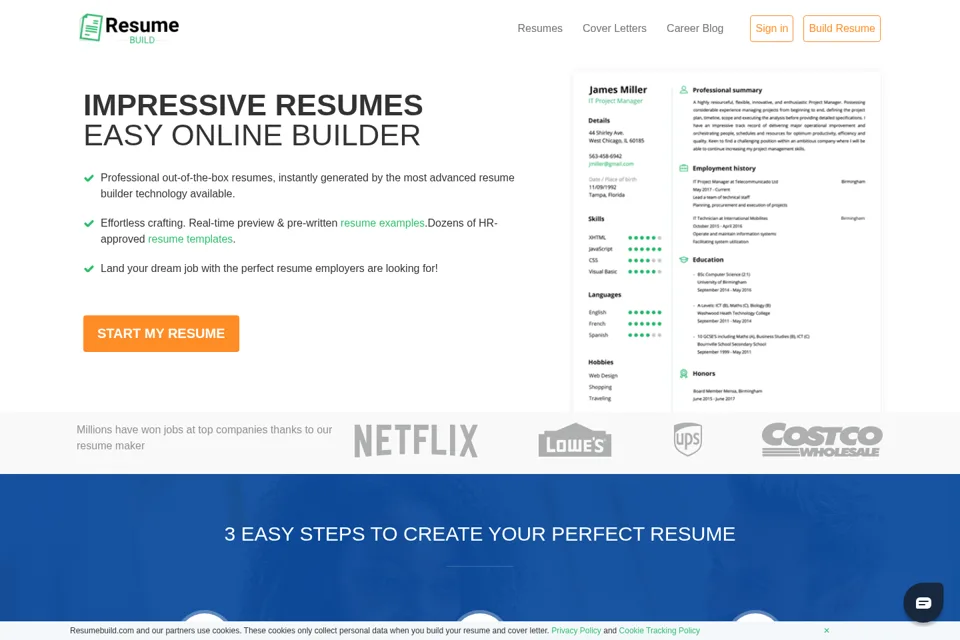The height and width of the screenshot is (640, 960).
Task: Dismiss the cookie notice banner
Action: [827, 630]
